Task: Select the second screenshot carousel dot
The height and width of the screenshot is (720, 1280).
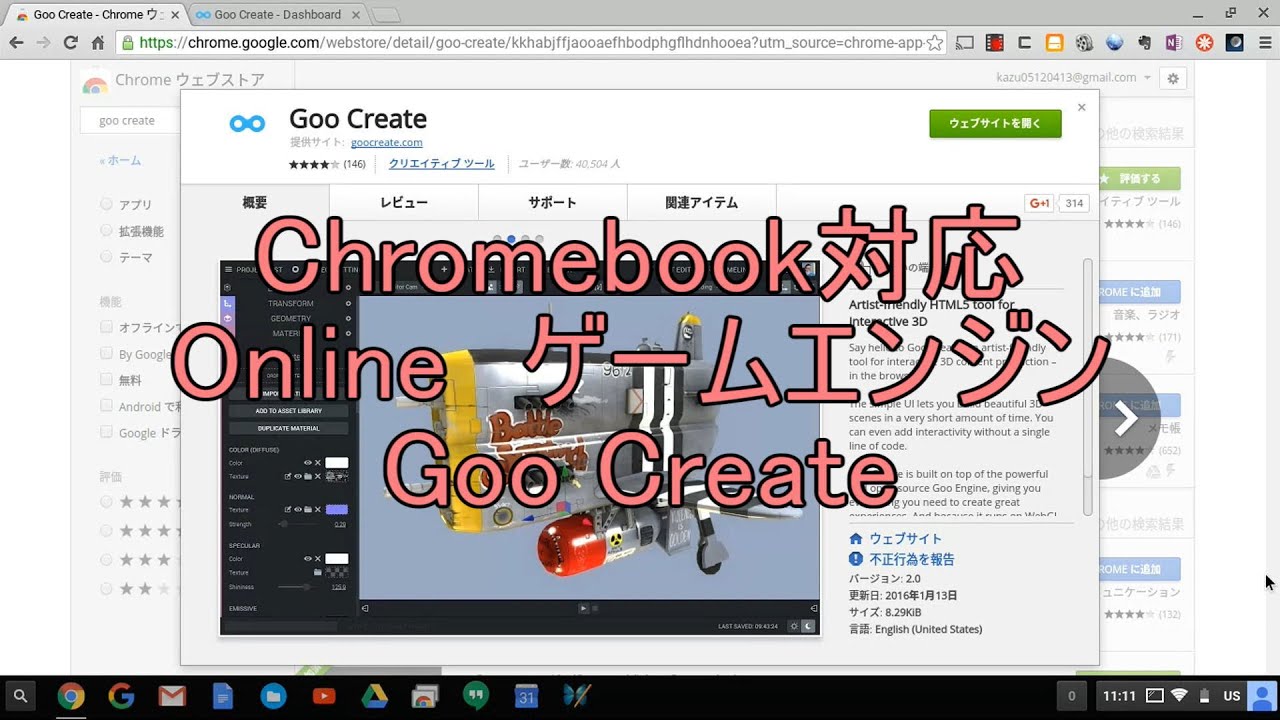Action: pyautogui.click(x=511, y=240)
